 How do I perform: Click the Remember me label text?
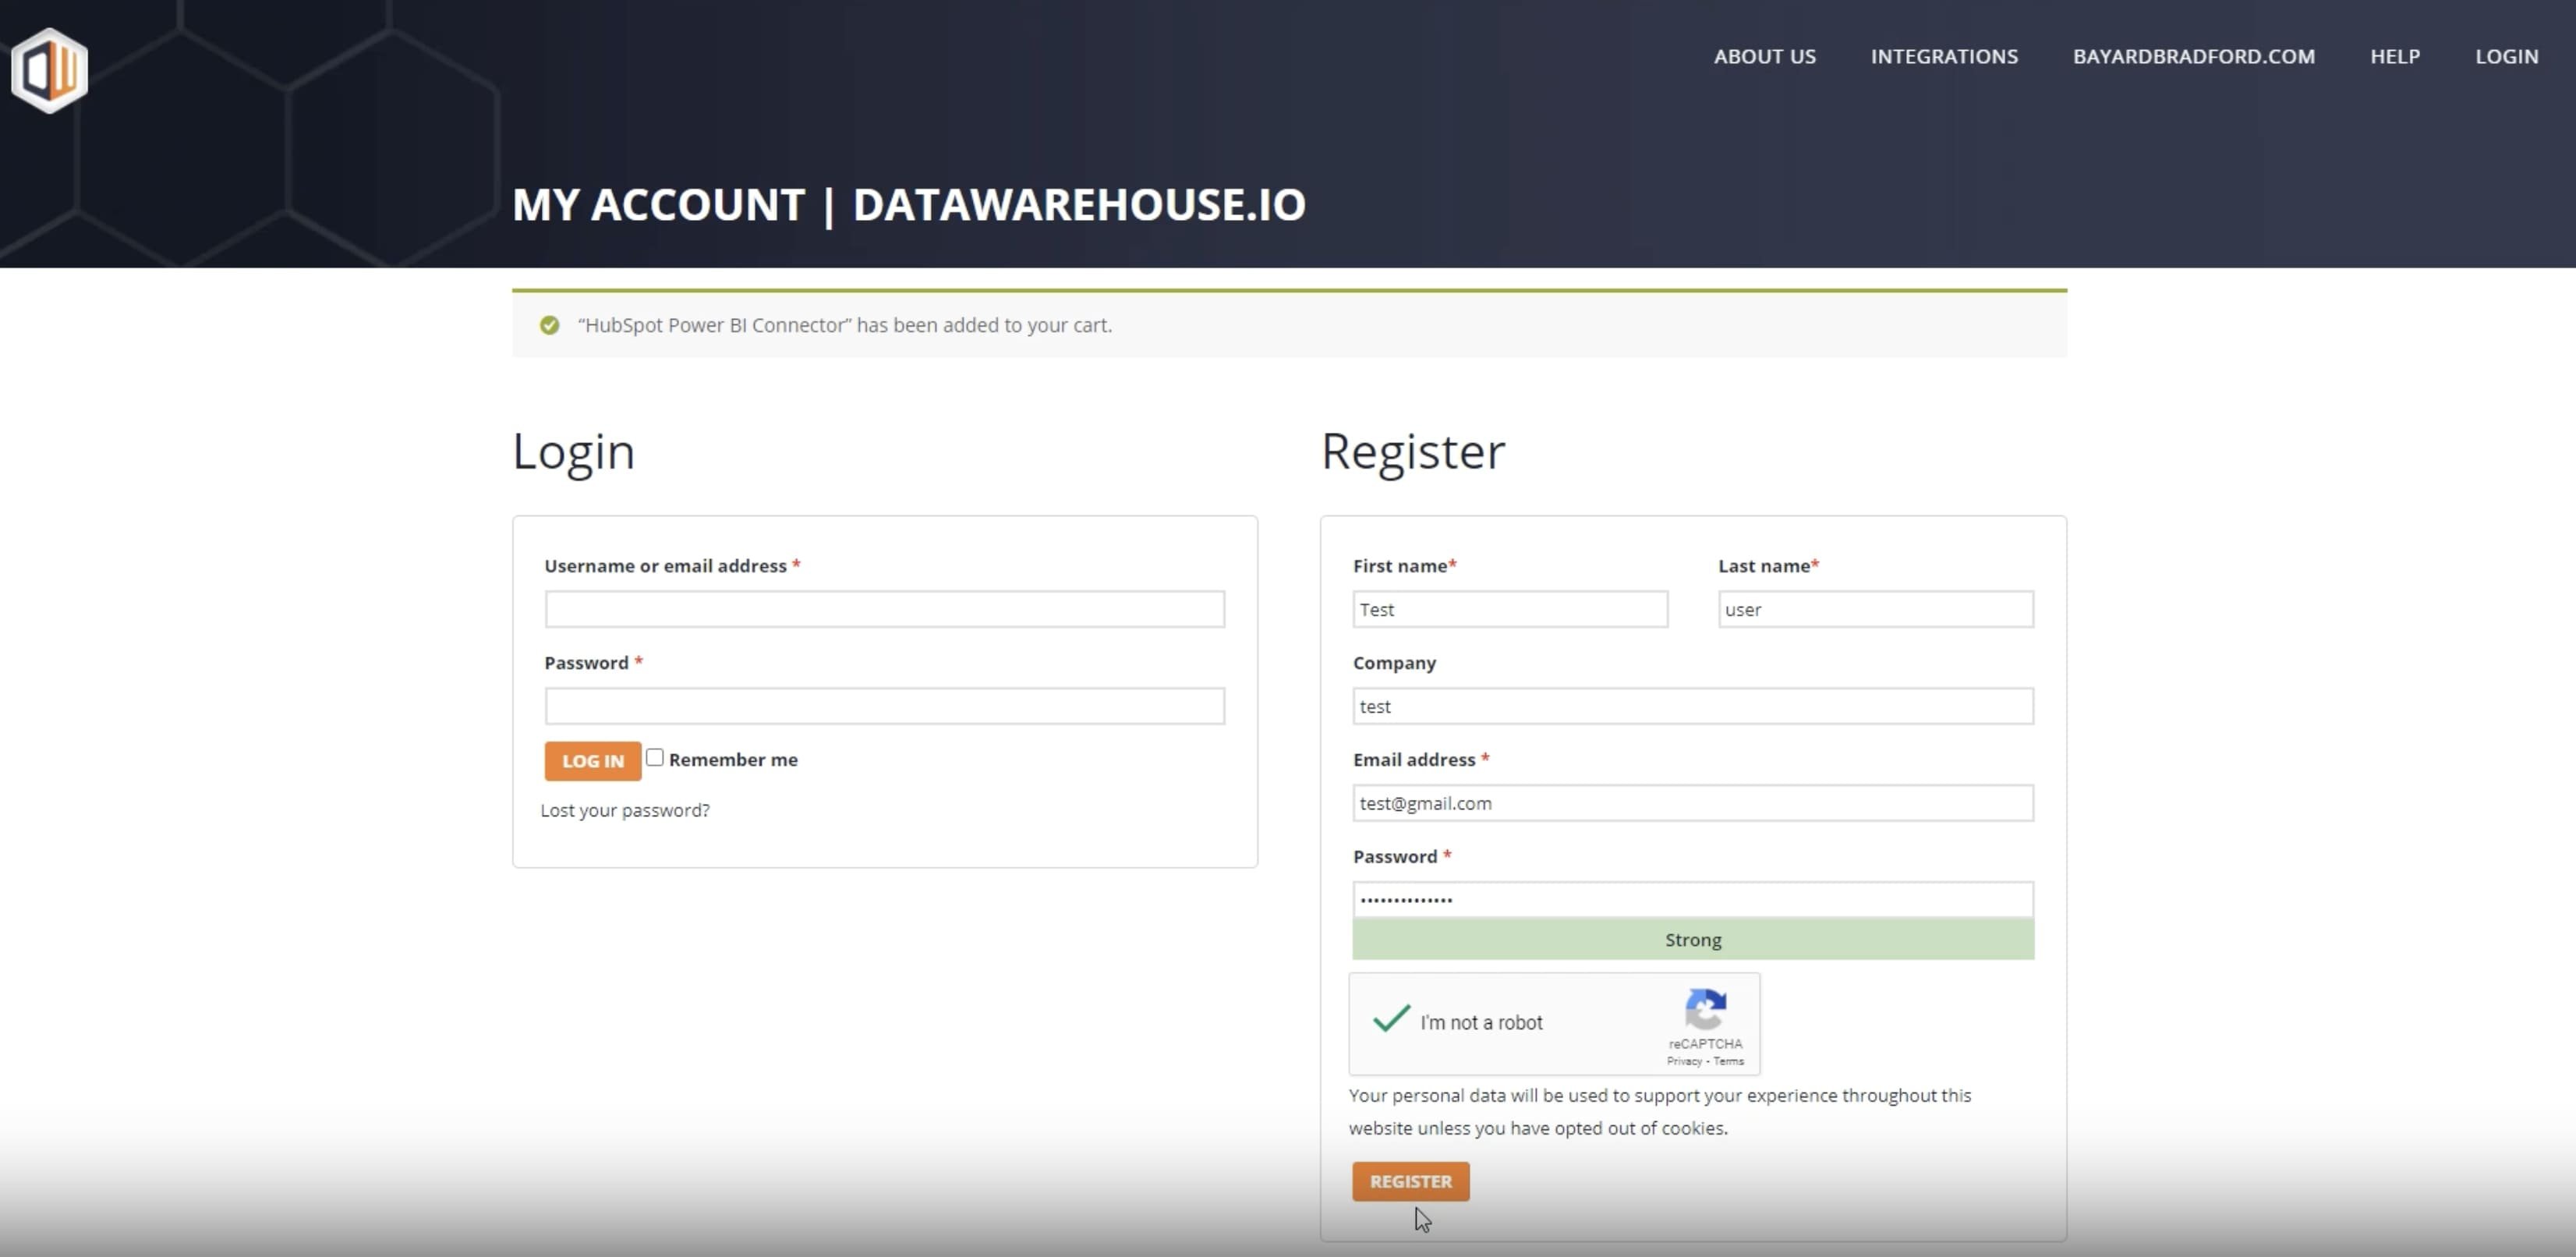point(733,759)
